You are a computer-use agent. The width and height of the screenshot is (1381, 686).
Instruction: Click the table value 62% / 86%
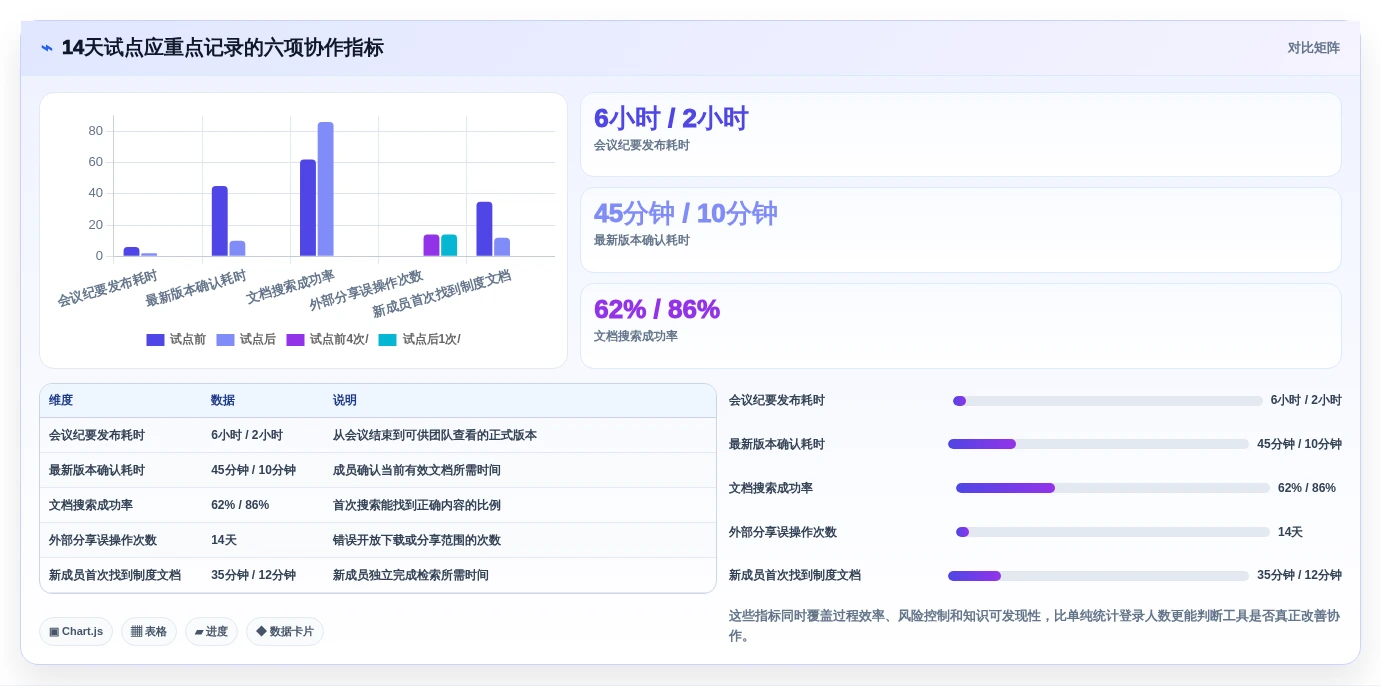point(240,505)
